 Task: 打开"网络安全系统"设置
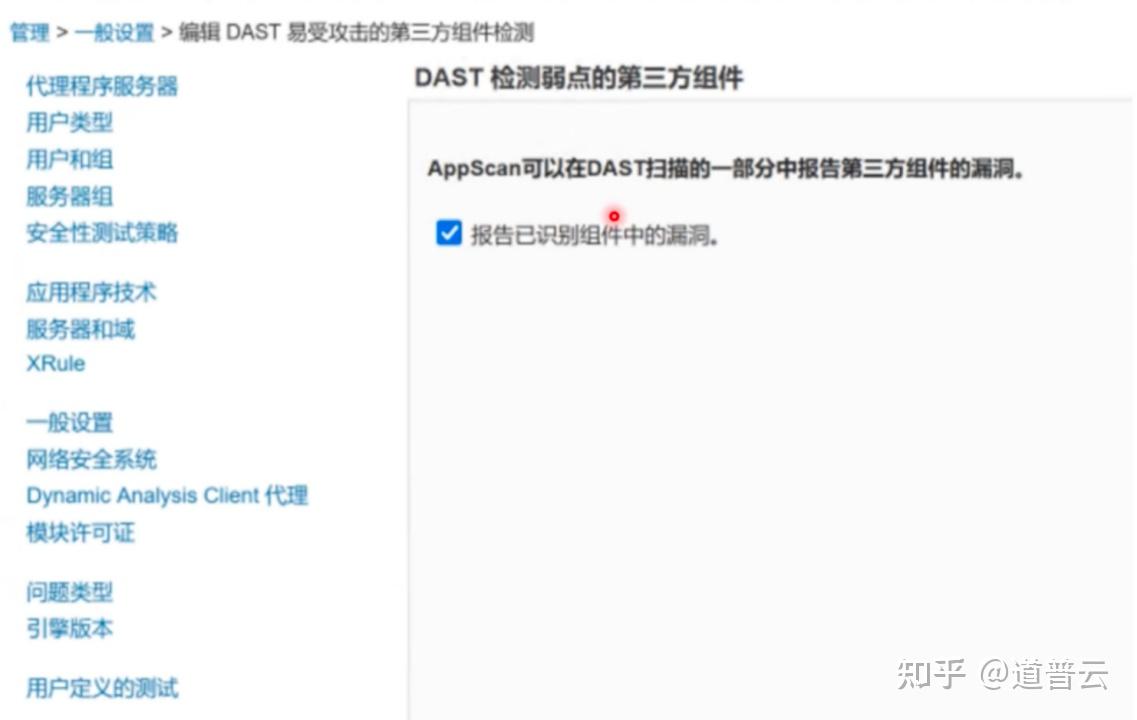[x=90, y=458]
